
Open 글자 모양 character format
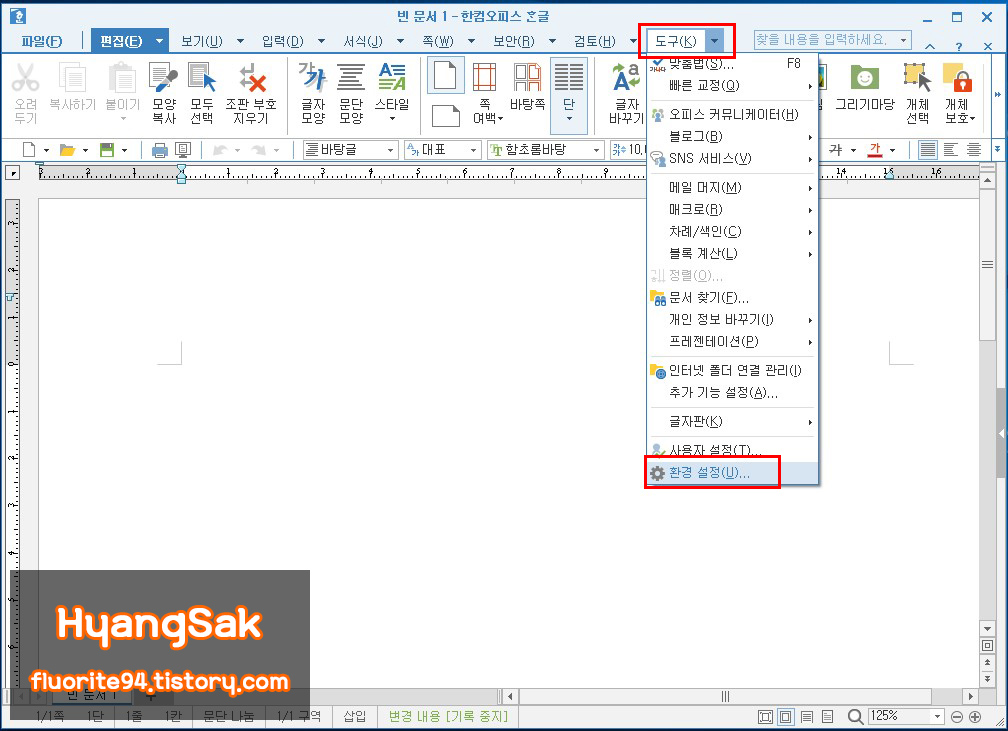pos(313,93)
